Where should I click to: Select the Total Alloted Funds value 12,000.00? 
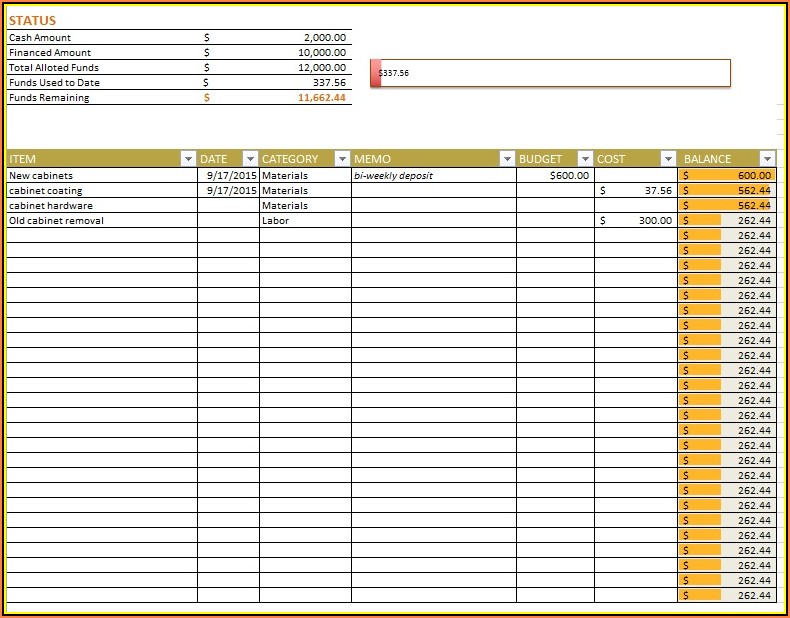tap(322, 67)
